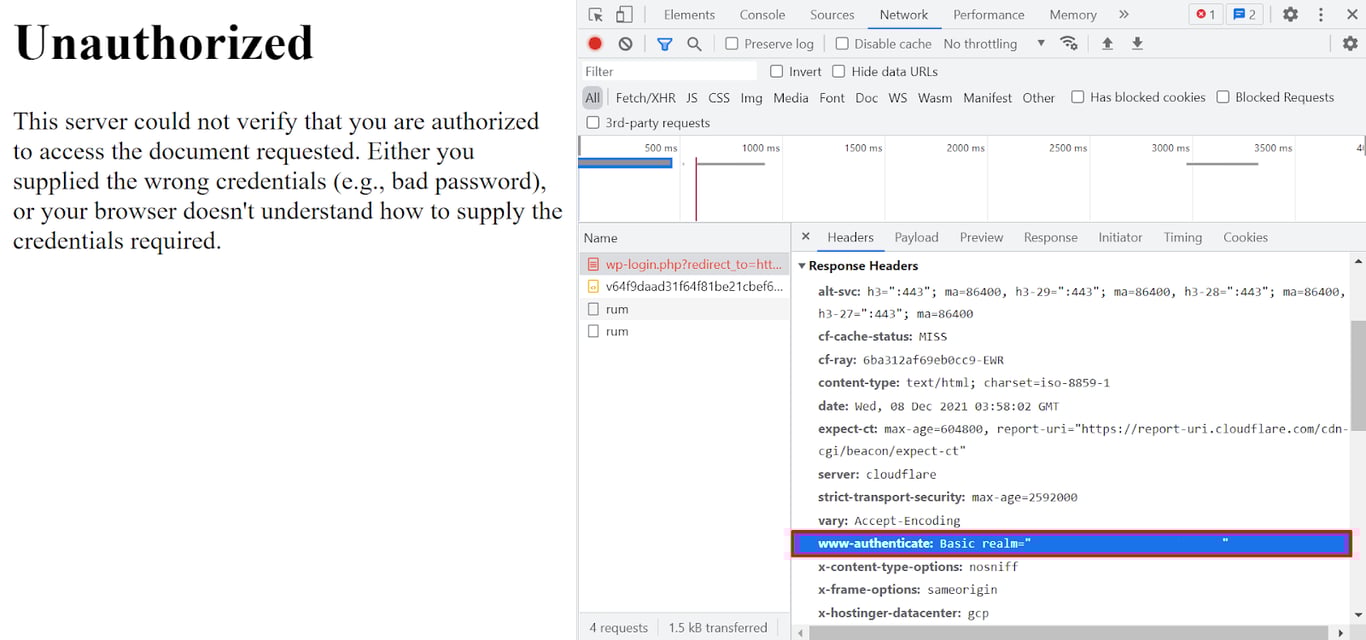Open DevTools settings gear
This screenshot has width=1366, height=640.
1290,15
